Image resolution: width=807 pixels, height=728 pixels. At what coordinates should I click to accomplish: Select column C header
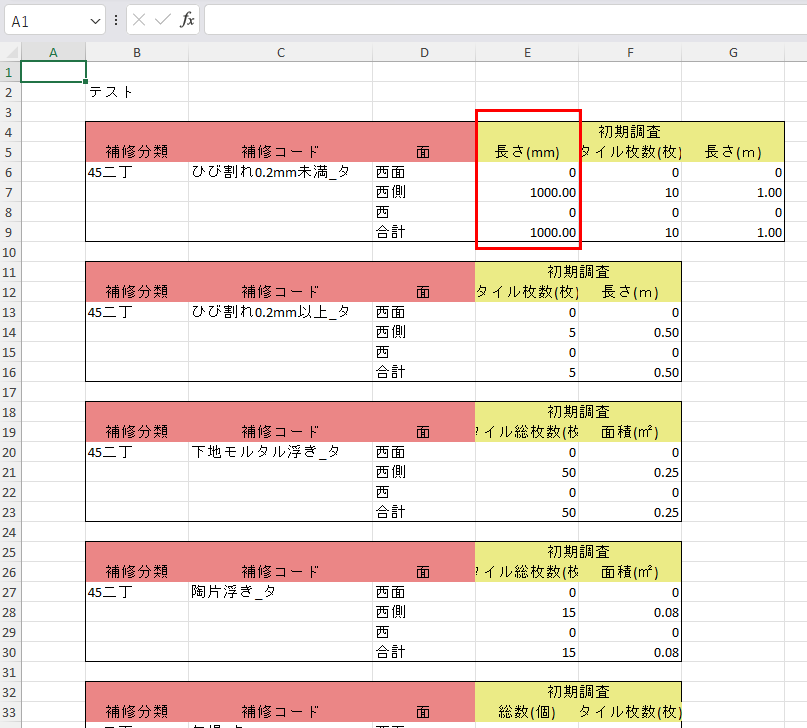point(280,52)
